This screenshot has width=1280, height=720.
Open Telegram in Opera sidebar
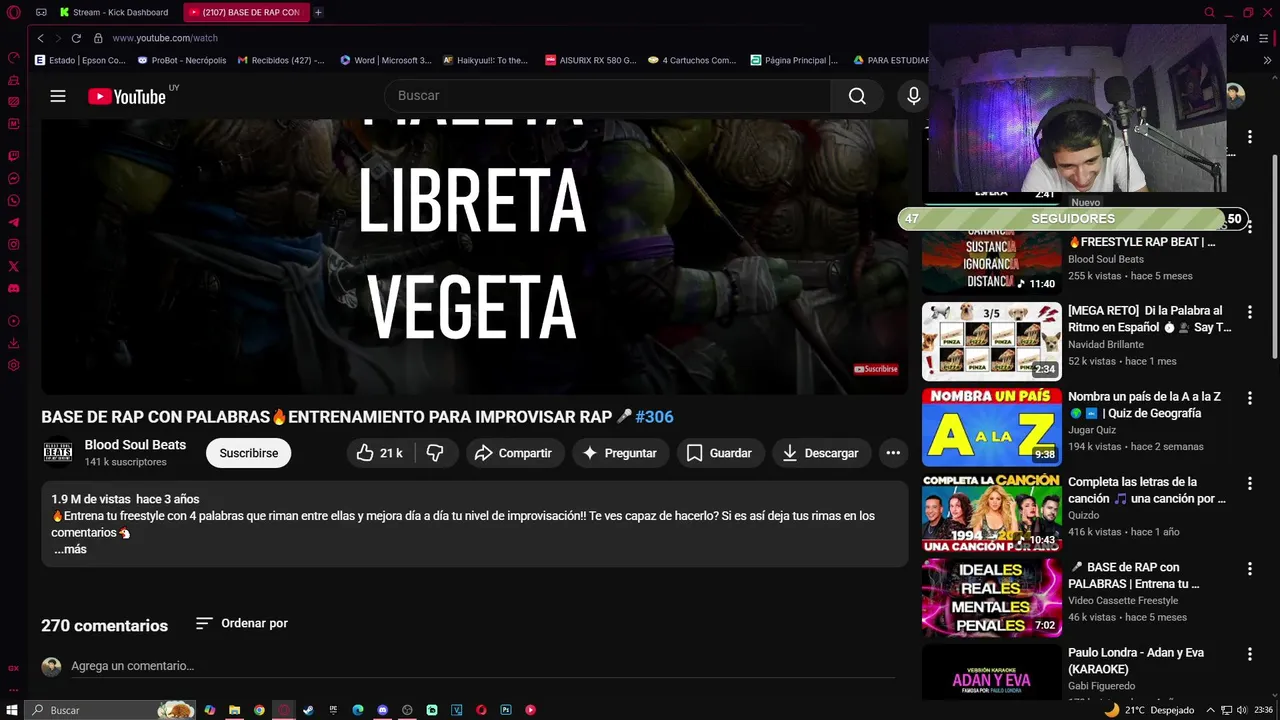point(13,222)
